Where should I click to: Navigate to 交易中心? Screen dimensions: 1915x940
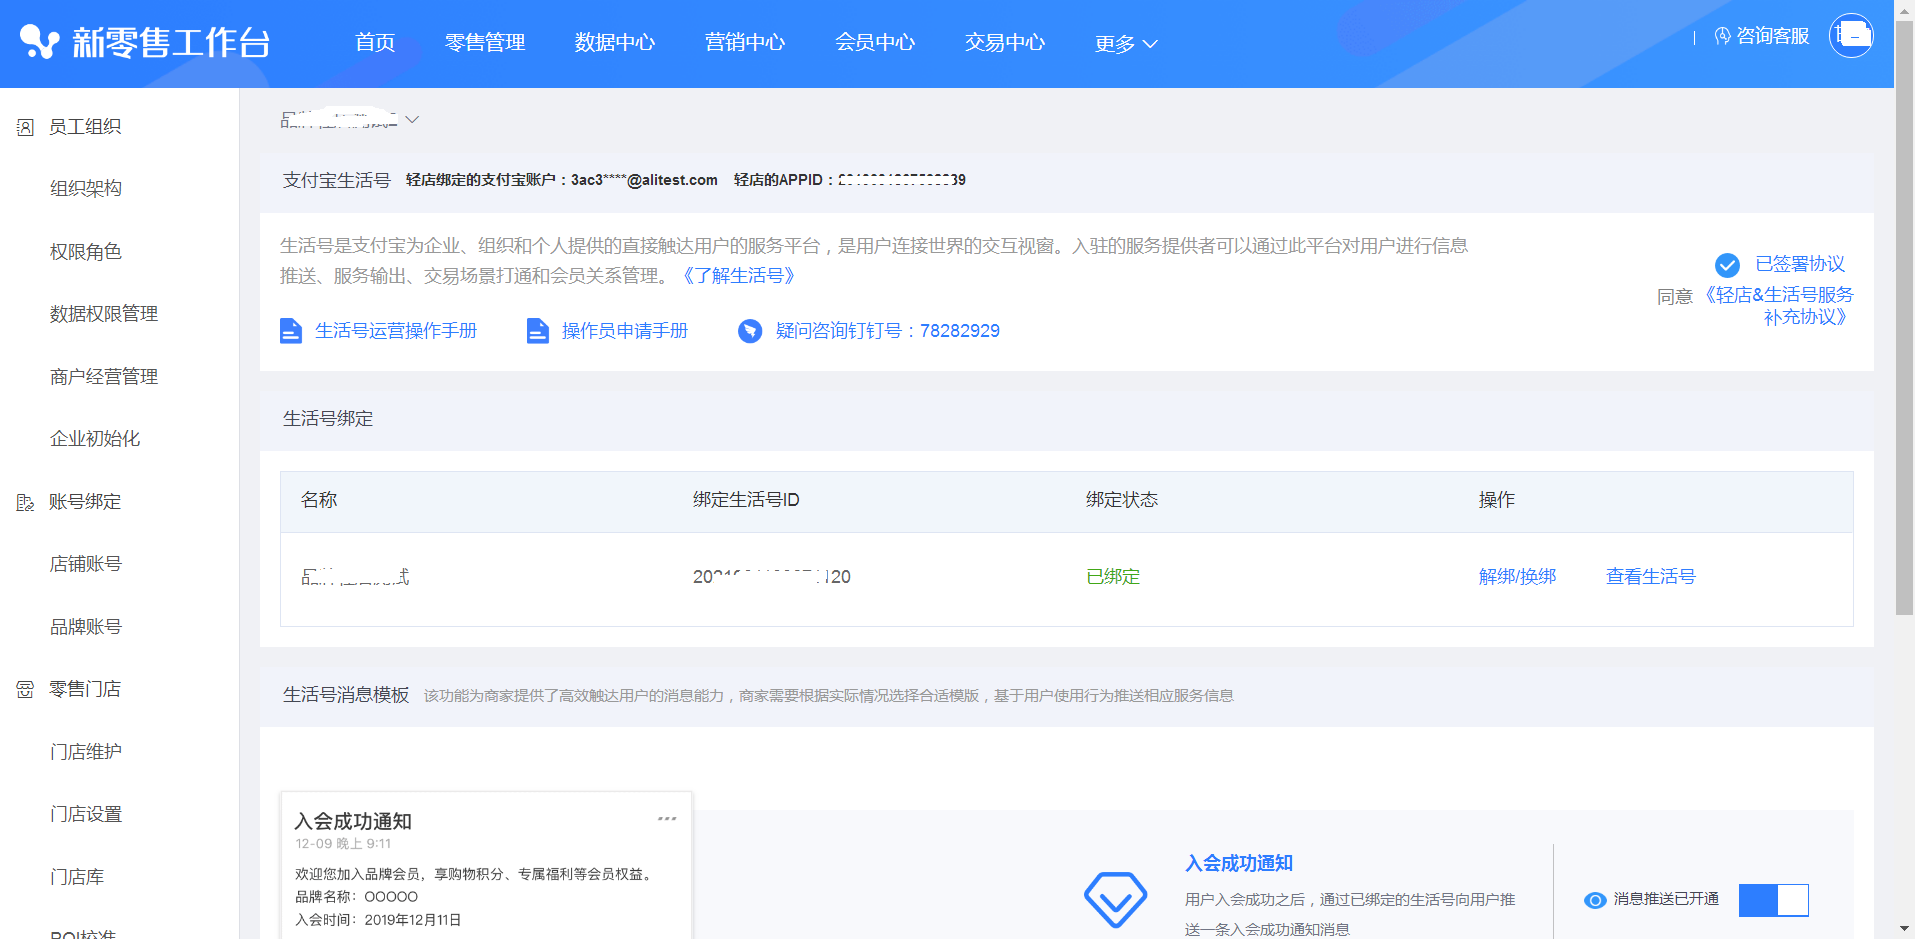(x=1005, y=42)
